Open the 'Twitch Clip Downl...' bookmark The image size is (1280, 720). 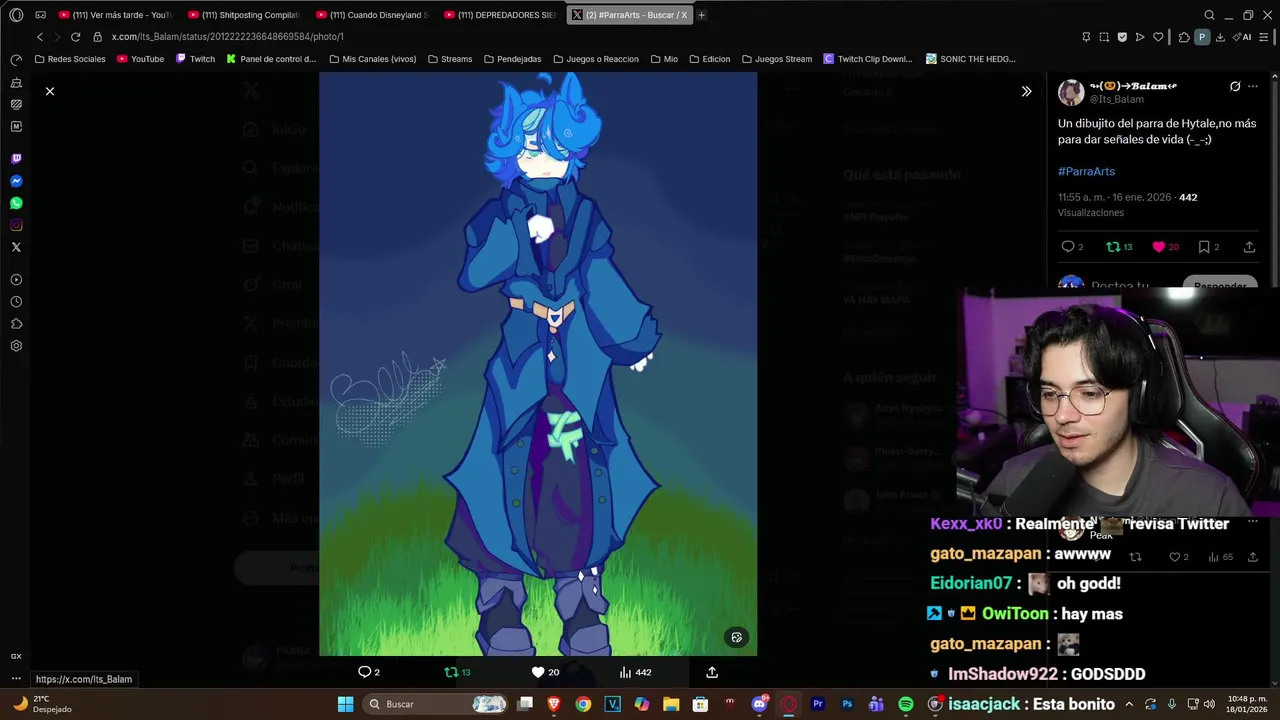867,59
